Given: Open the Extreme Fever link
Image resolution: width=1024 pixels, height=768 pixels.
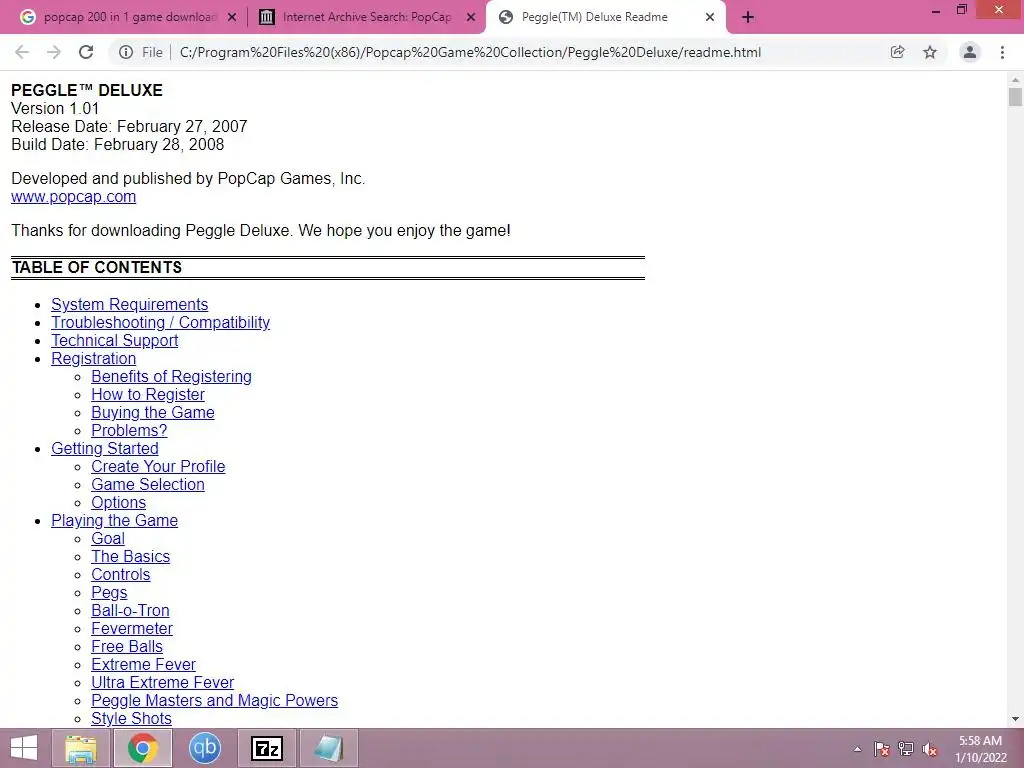Looking at the screenshot, I should 144,665.
